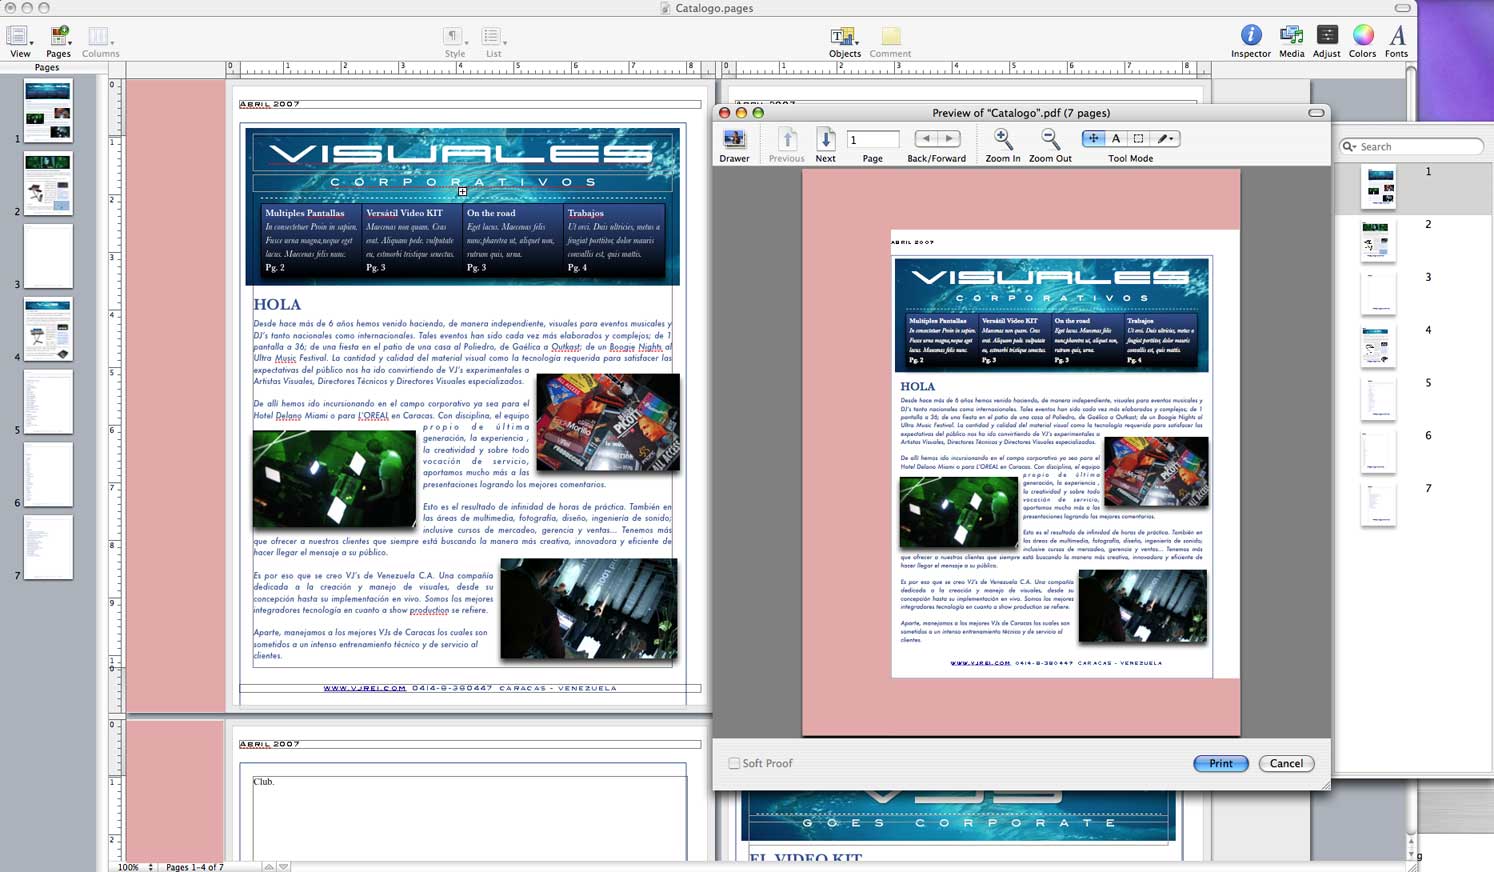Viewport: 1494px width, 872px height.
Task: Click the Search field in Preview drawer
Action: pyautogui.click(x=1410, y=147)
